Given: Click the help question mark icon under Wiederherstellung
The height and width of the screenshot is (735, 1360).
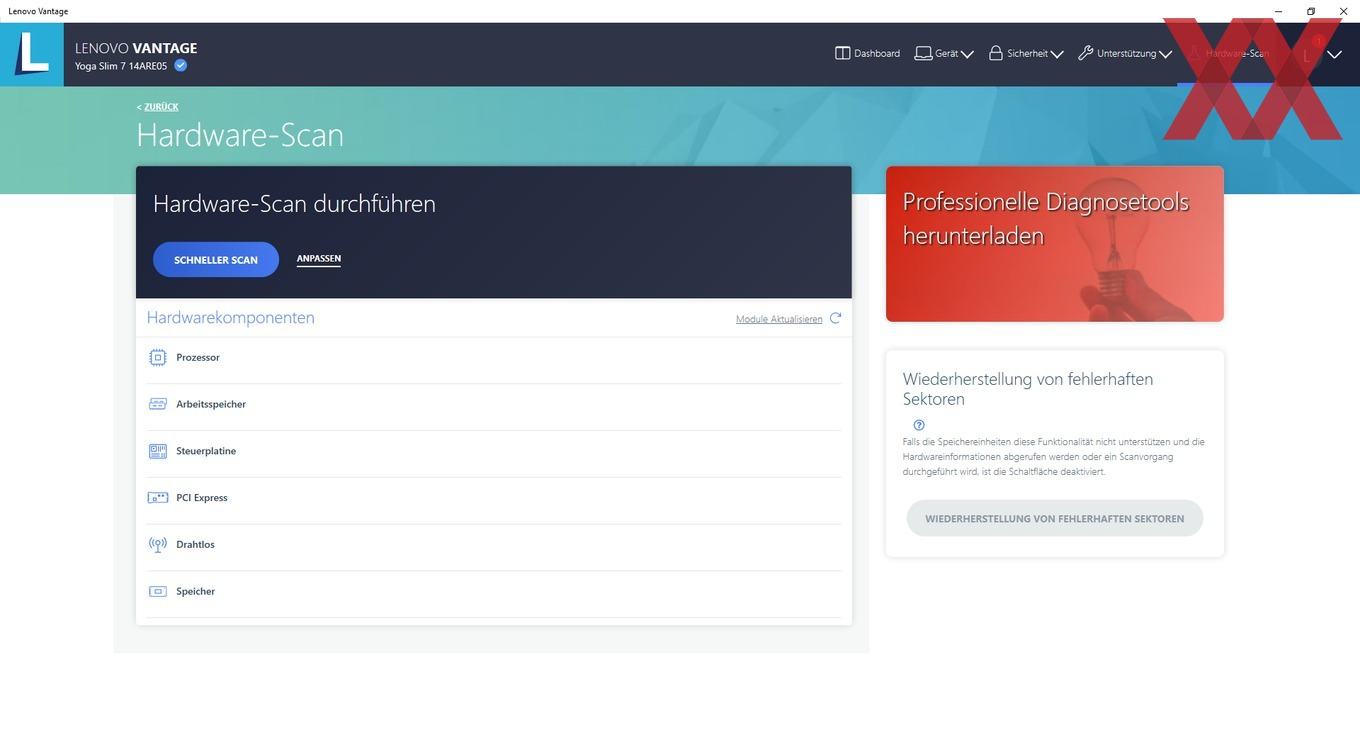Looking at the screenshot, I should (919, 425).
